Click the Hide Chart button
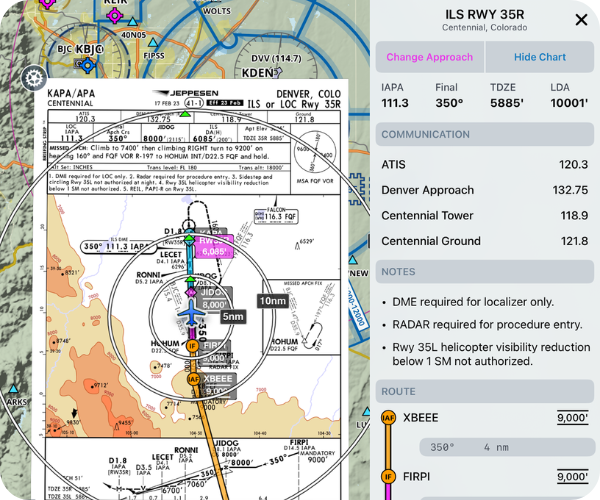 pyautogui.click(x=540, y=57)
